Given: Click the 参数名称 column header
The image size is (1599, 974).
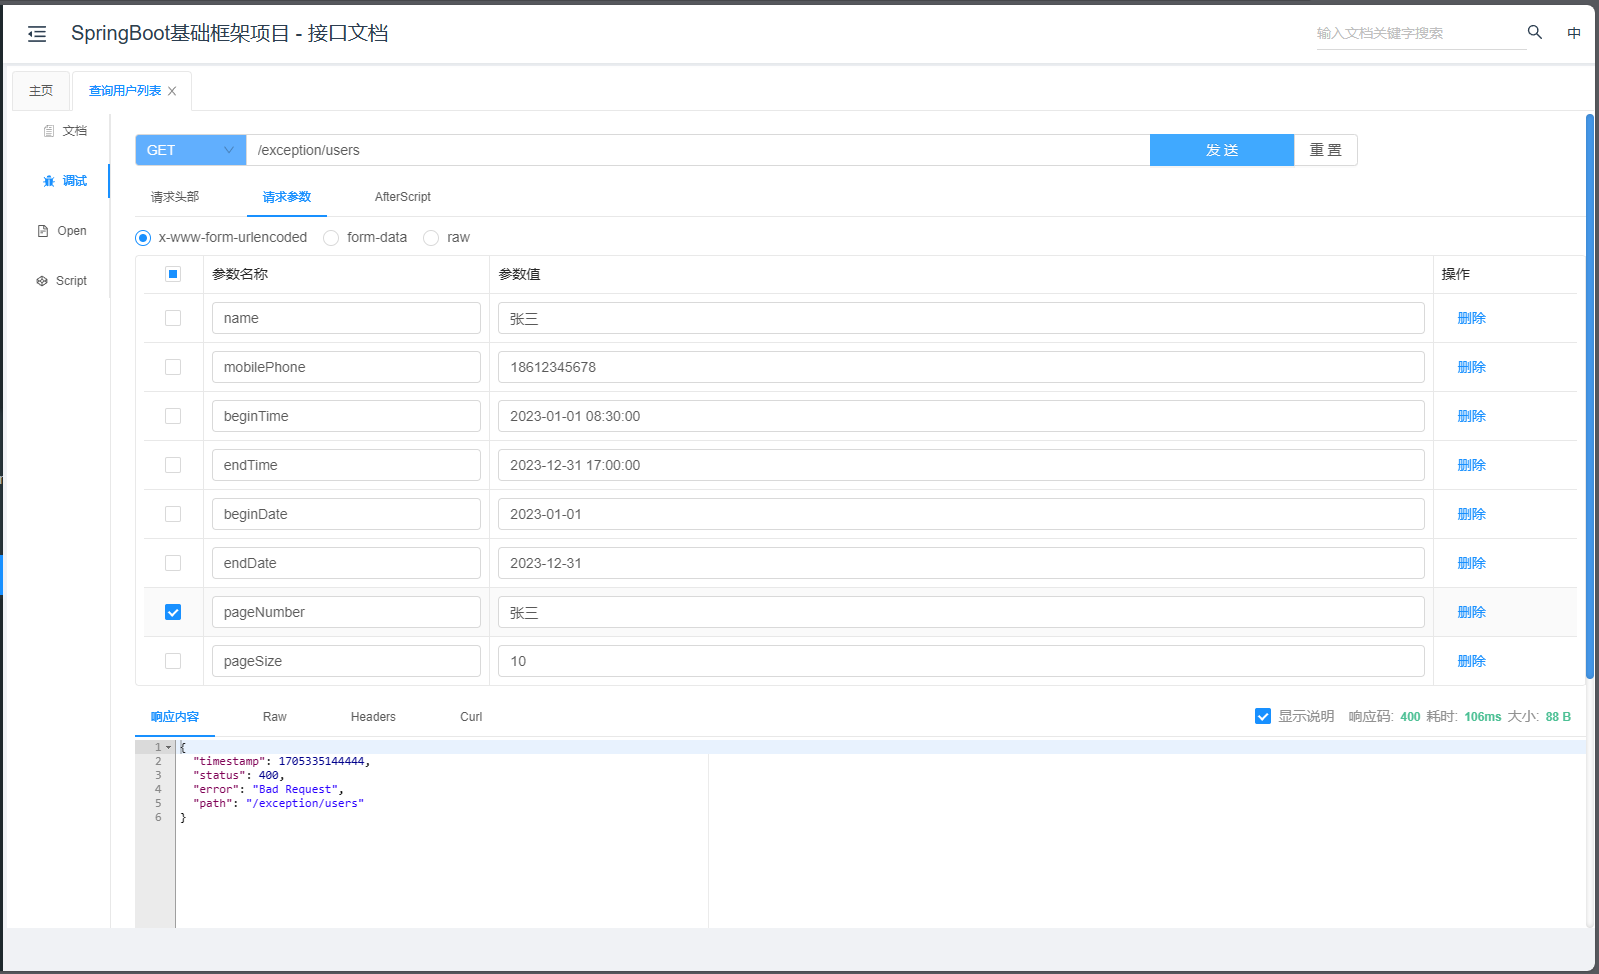Looking at the screenshot, I should click(x=240, y=274).
